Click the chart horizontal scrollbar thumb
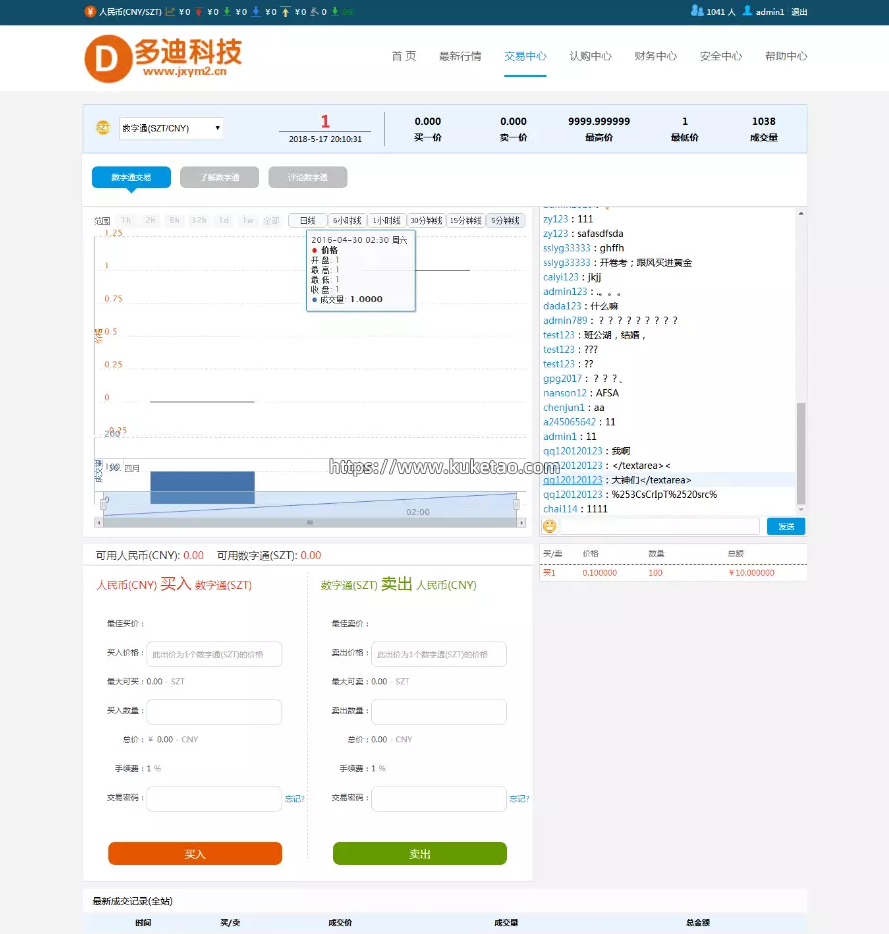Image resolution: width=889 pixels, height=934 pixels. point(310,522)
